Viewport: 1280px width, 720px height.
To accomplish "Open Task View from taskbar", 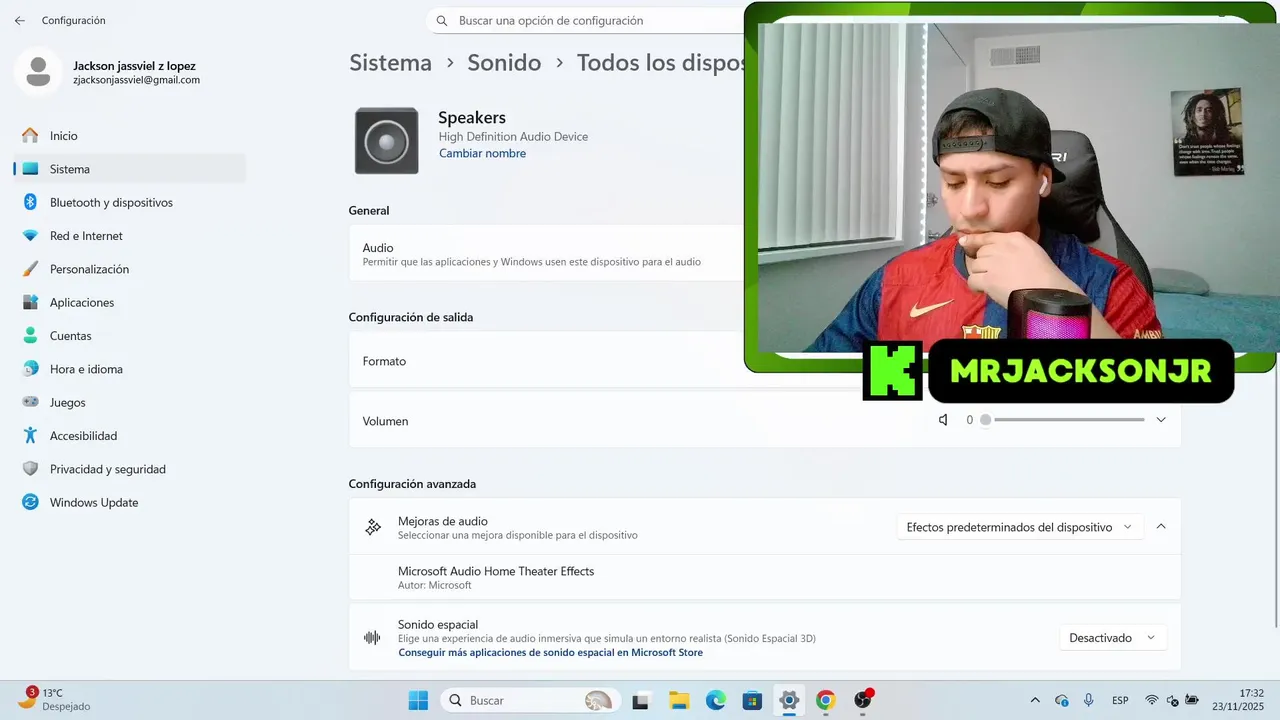I will coord(641,700).
